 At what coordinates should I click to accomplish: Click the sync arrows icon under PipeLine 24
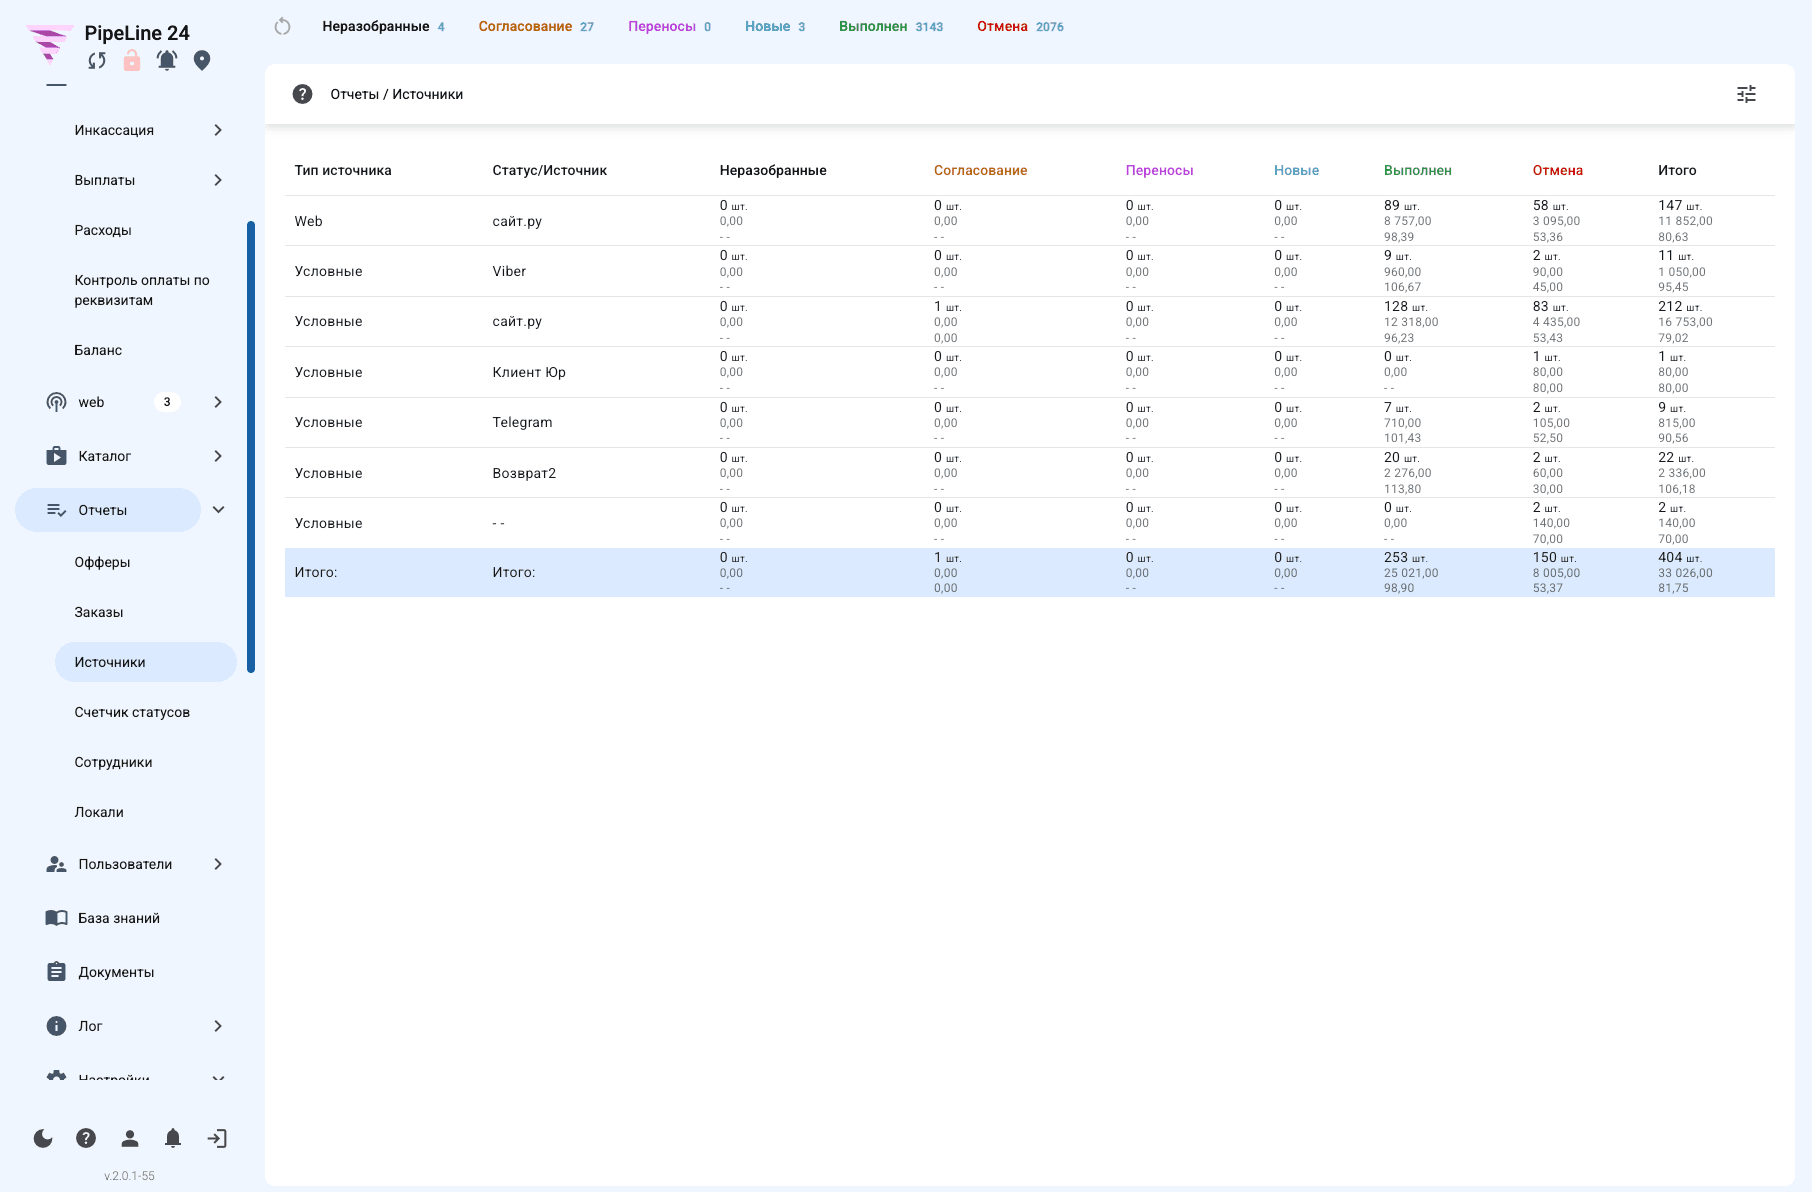click(x=96, y=61)
